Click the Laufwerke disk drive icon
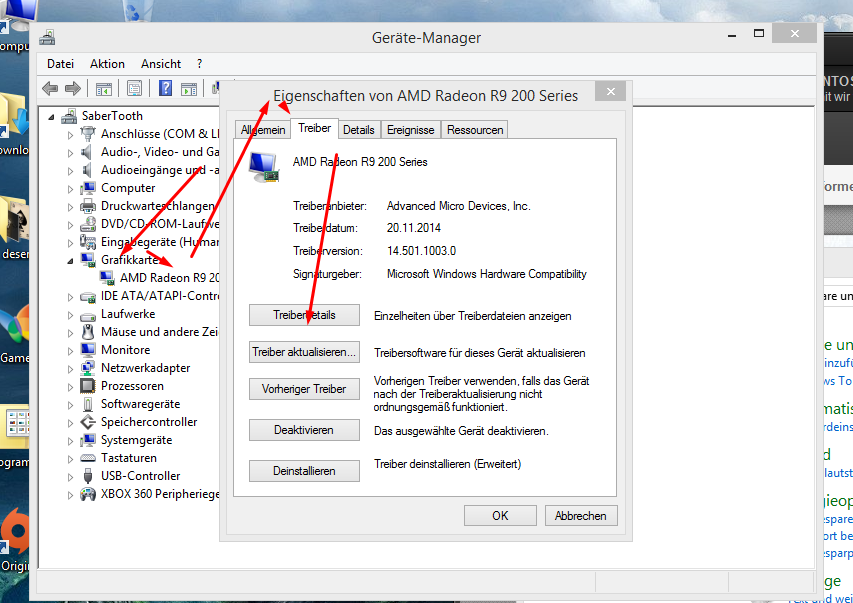Image resolution: width=853 pixels, height=603 pixels. pyautogui.click(x=88, y=315)
